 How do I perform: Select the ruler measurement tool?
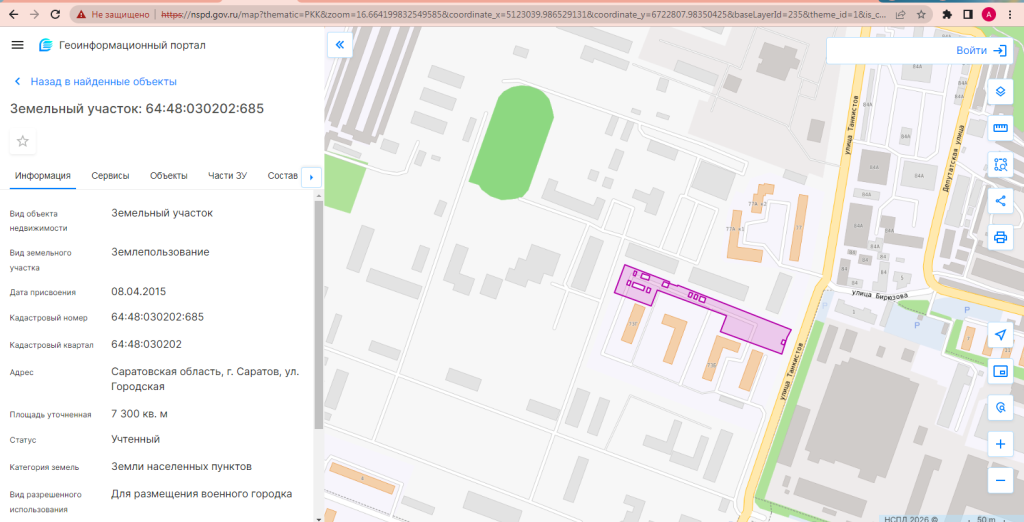(1000, 128)
